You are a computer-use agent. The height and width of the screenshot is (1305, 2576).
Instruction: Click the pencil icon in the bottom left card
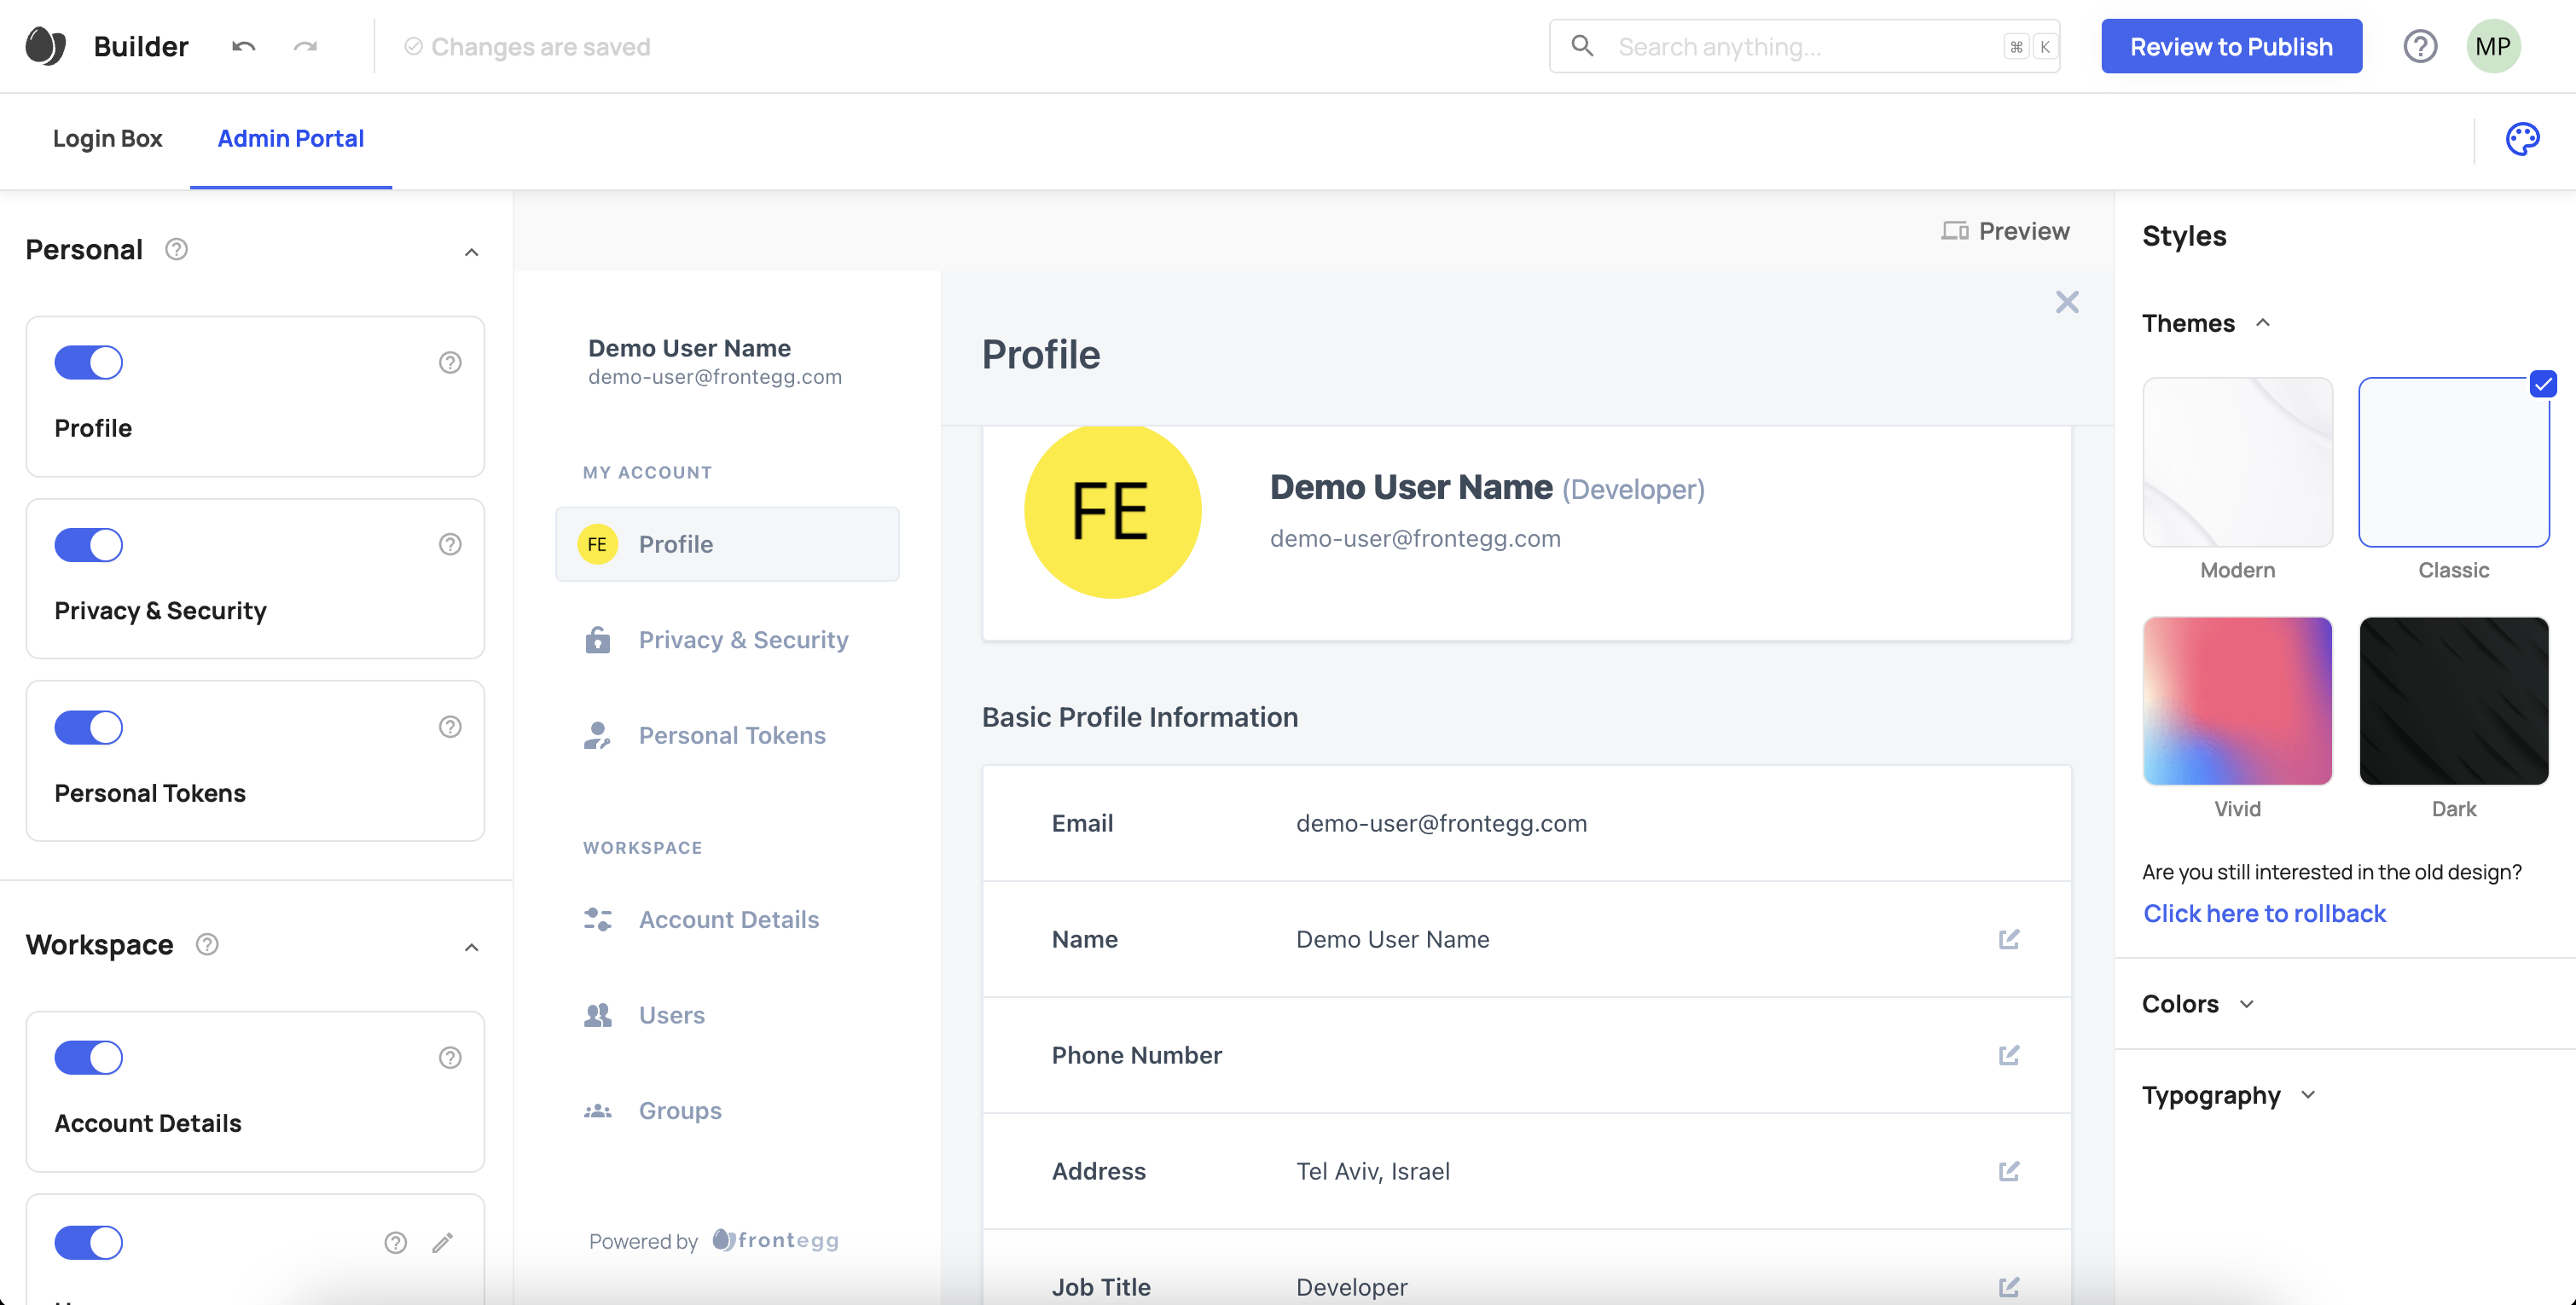442,1243
